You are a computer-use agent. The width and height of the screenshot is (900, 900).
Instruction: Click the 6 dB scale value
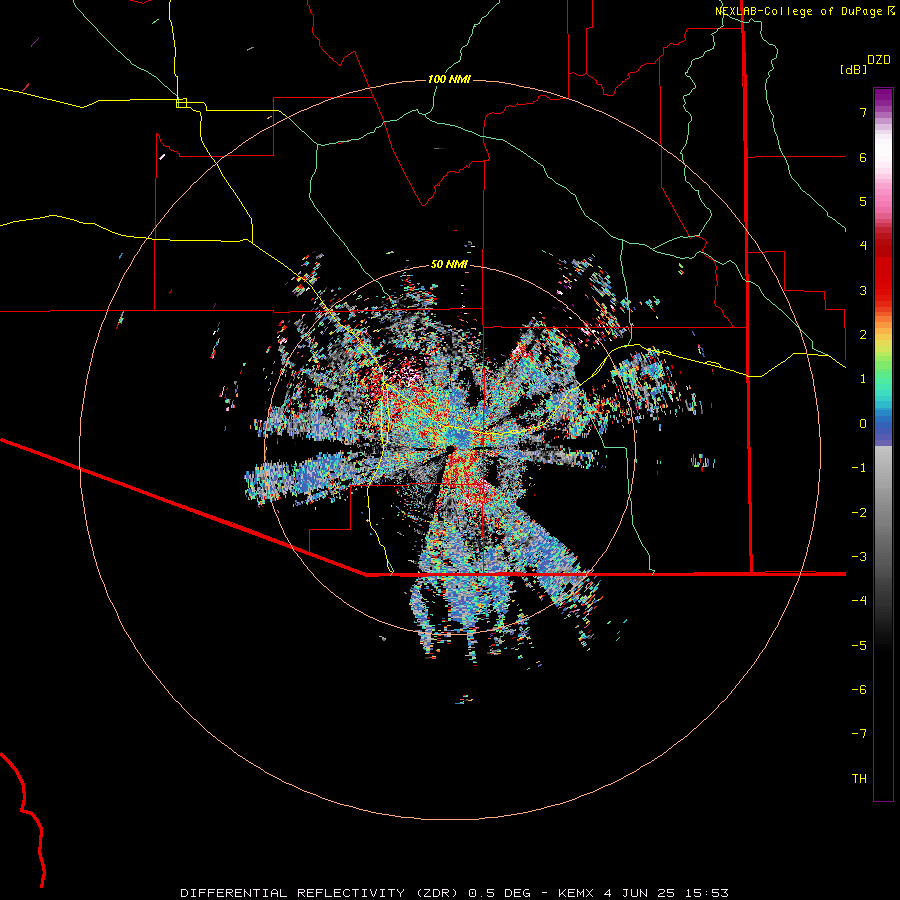click(x=863, y=157)
